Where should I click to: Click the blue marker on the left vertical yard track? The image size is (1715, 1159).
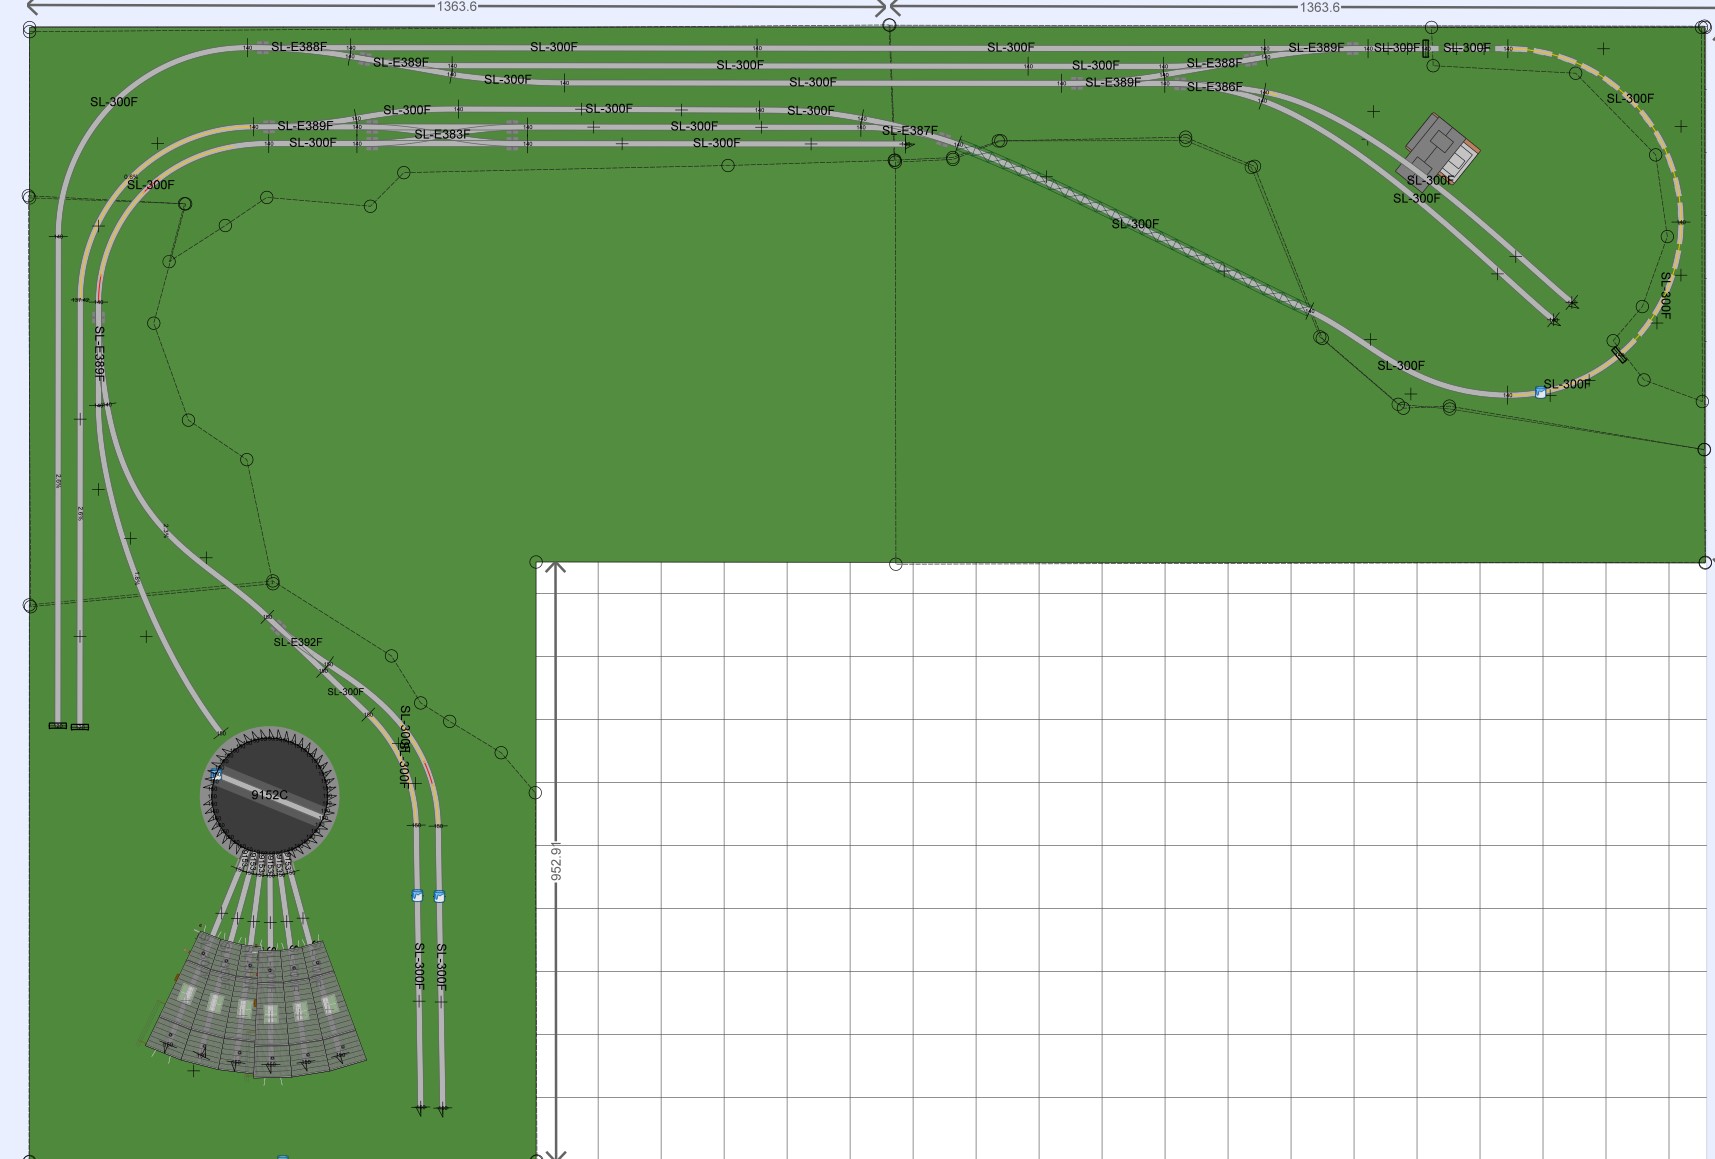(x=417, y=896)
